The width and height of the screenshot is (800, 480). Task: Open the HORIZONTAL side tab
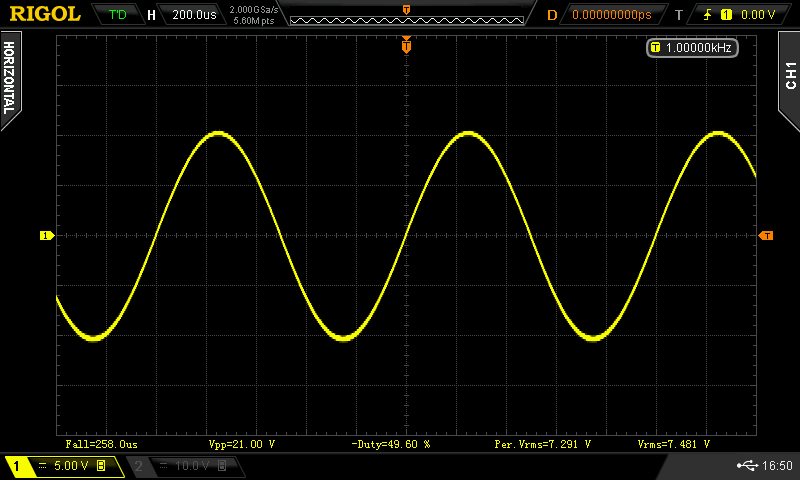[11, 78]
